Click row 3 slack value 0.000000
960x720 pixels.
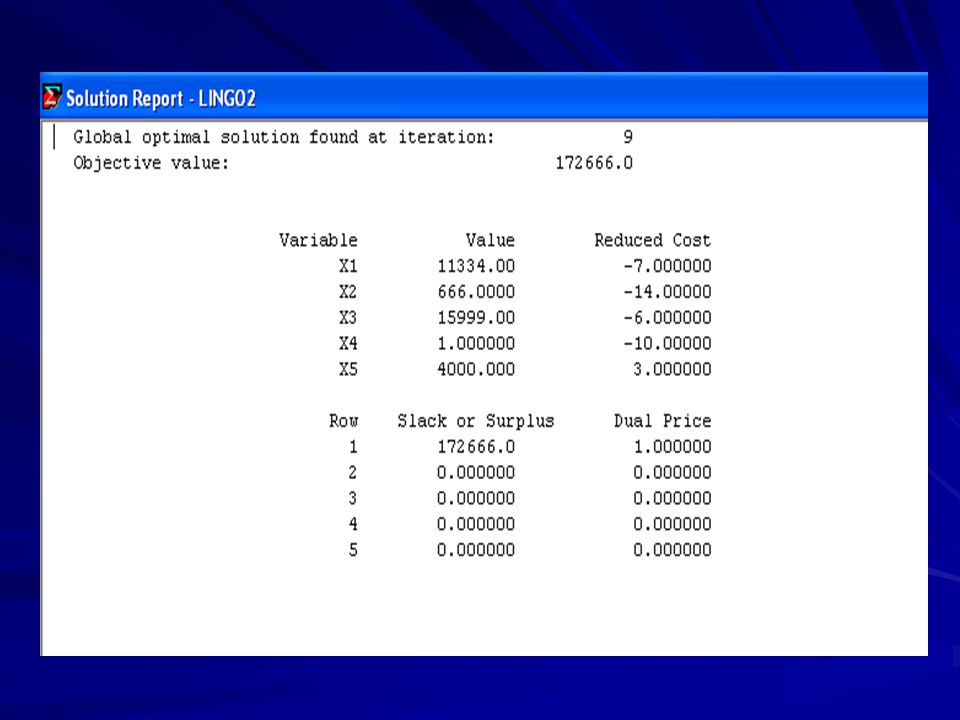[x=476, y=498]
